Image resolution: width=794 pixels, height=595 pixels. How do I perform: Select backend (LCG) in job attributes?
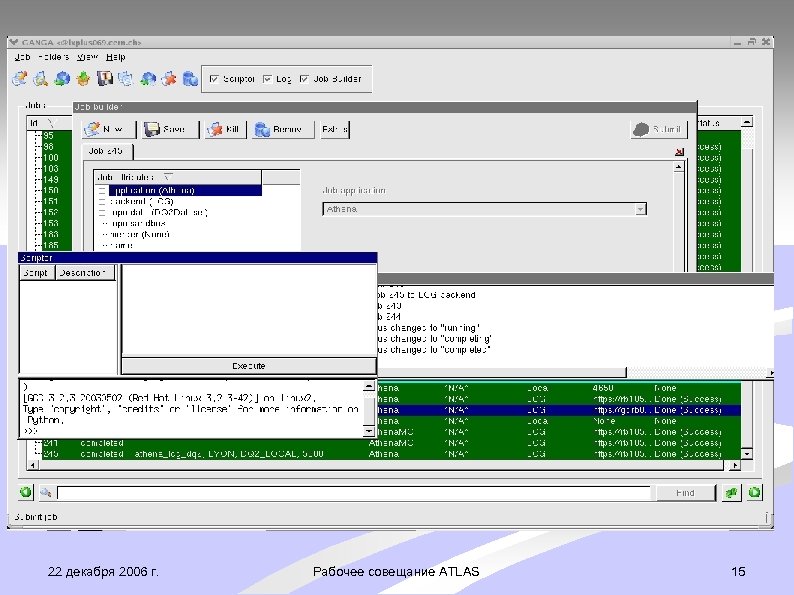pyautogui.click(x=142, y=202)
